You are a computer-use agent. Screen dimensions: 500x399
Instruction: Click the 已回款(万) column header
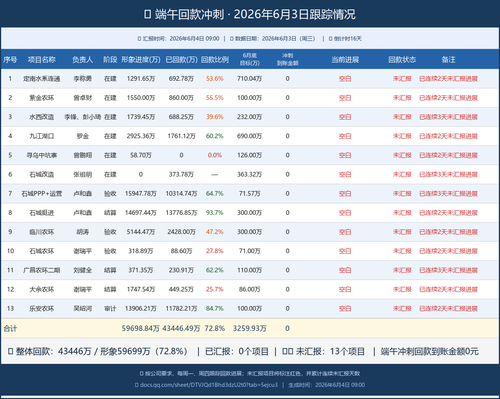point(181,60)
